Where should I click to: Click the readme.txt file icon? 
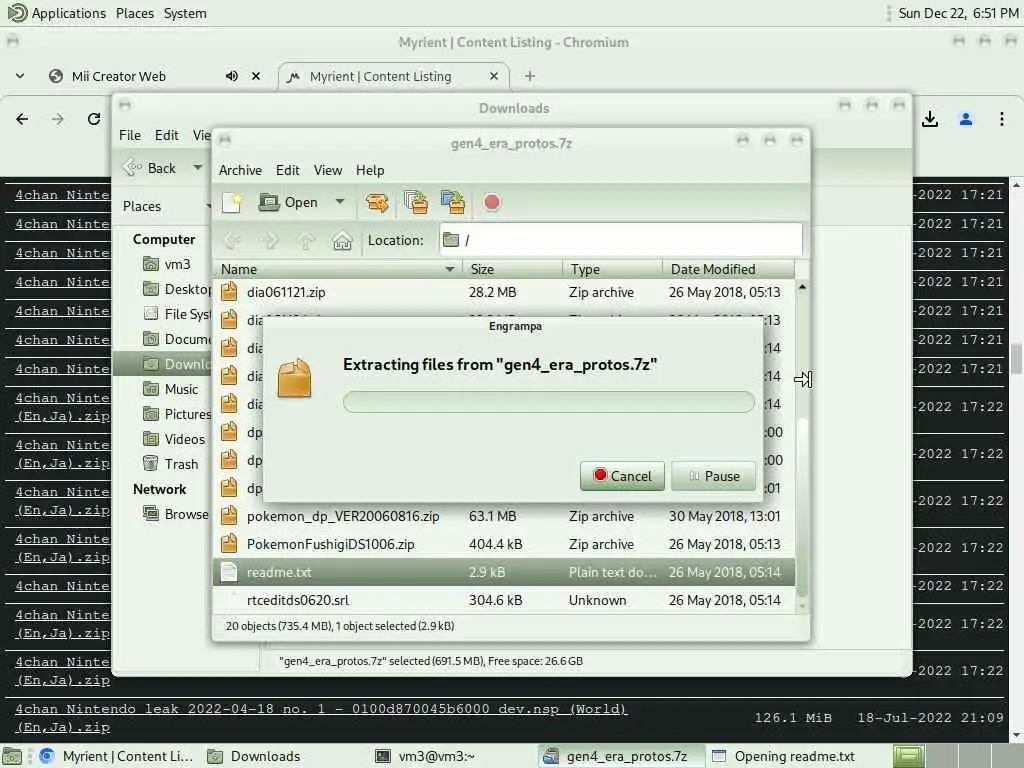pos(229,572)
